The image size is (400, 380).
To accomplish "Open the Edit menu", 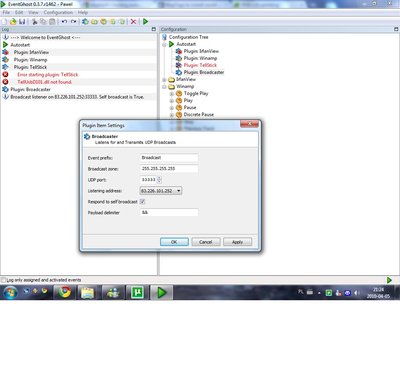I will tap(19, 12).
